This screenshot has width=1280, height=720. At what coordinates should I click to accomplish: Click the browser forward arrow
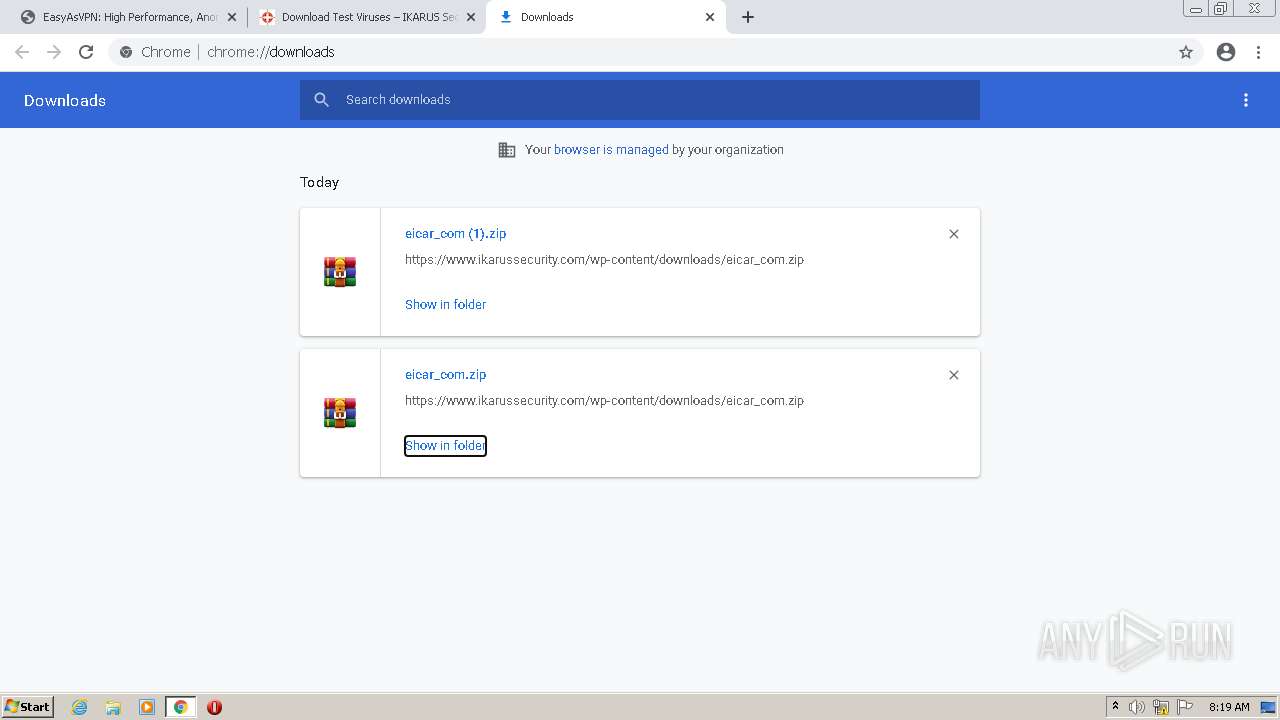(x=54, y=52)
